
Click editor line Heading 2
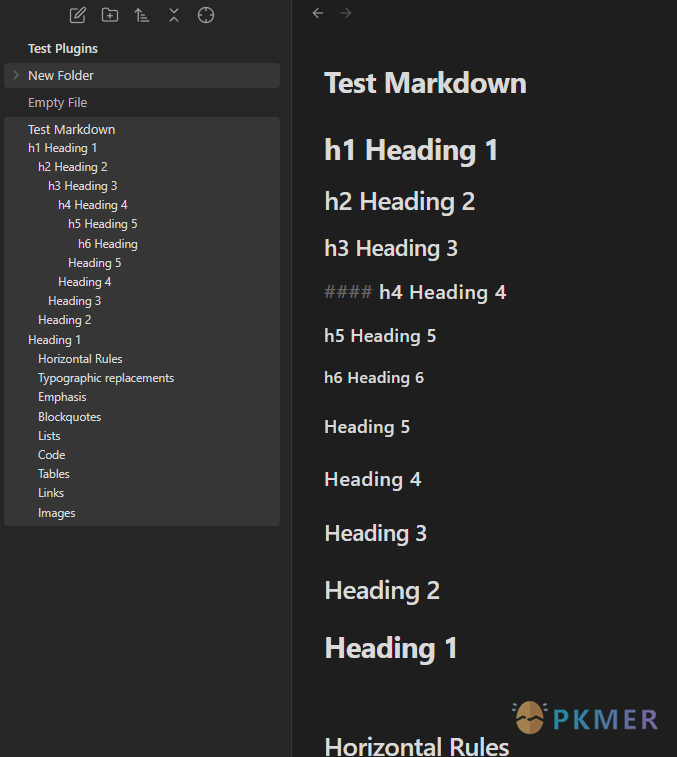tap(382, 590)
